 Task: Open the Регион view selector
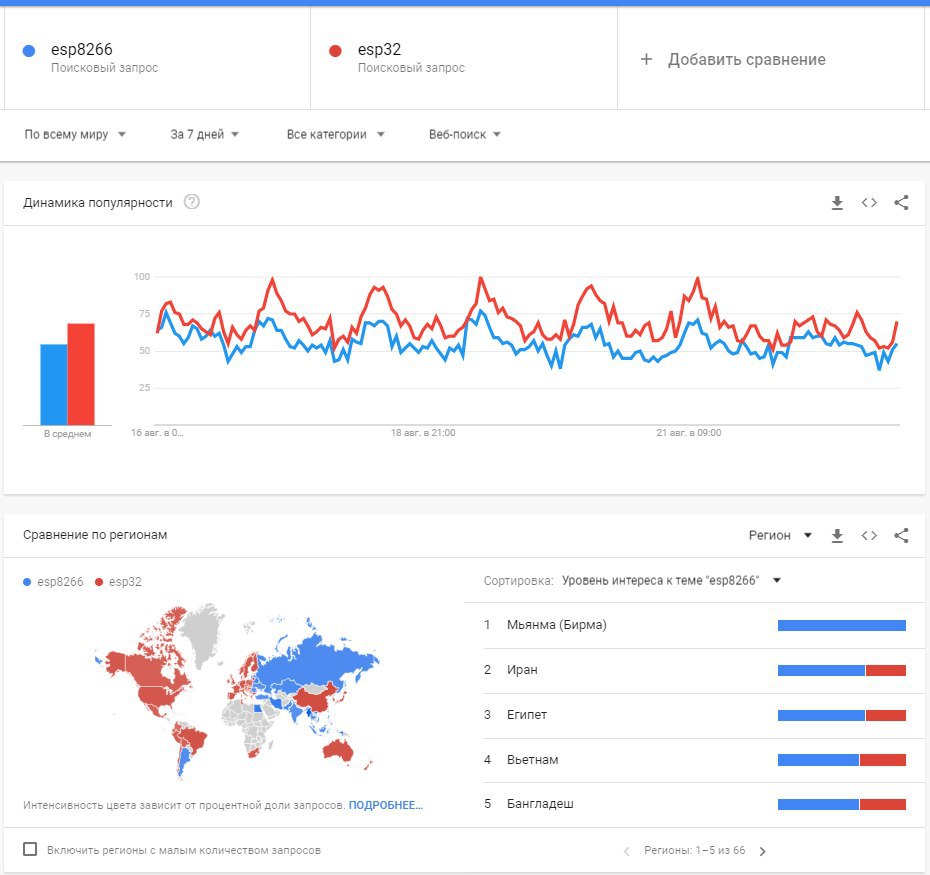(780, 536)
